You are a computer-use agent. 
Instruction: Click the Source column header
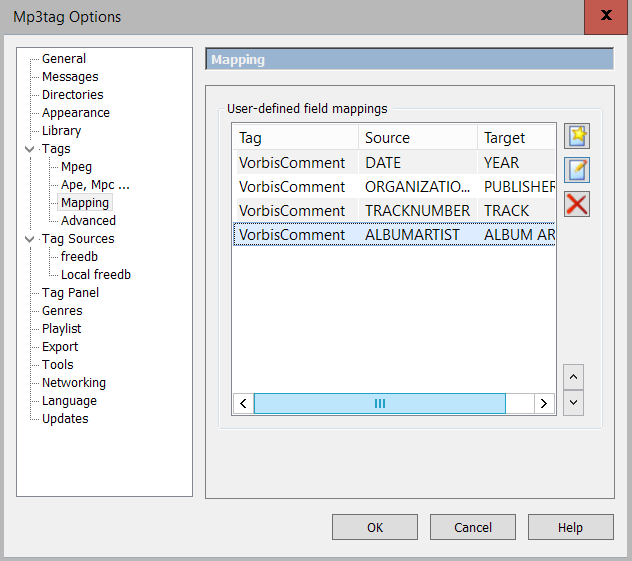418,138
